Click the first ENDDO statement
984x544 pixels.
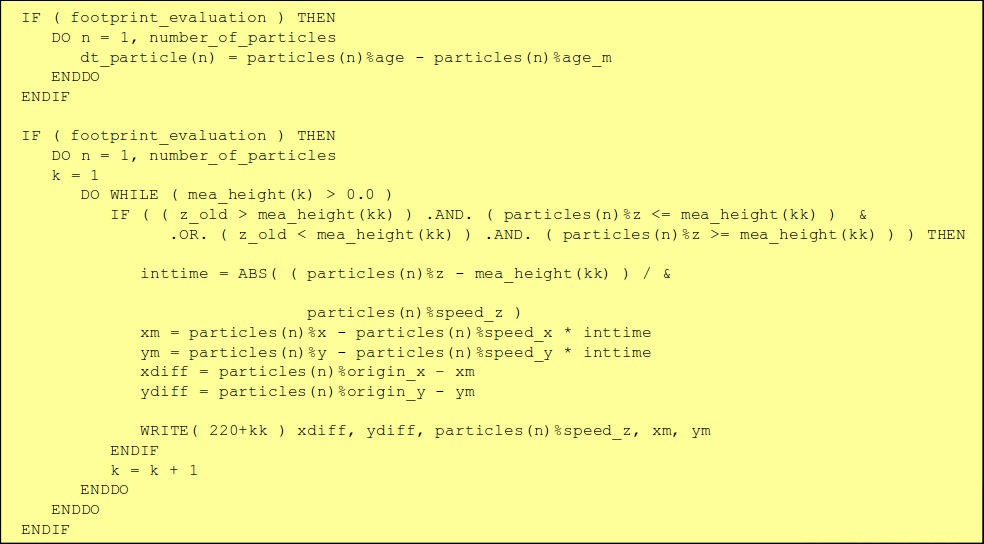[75, 77]
